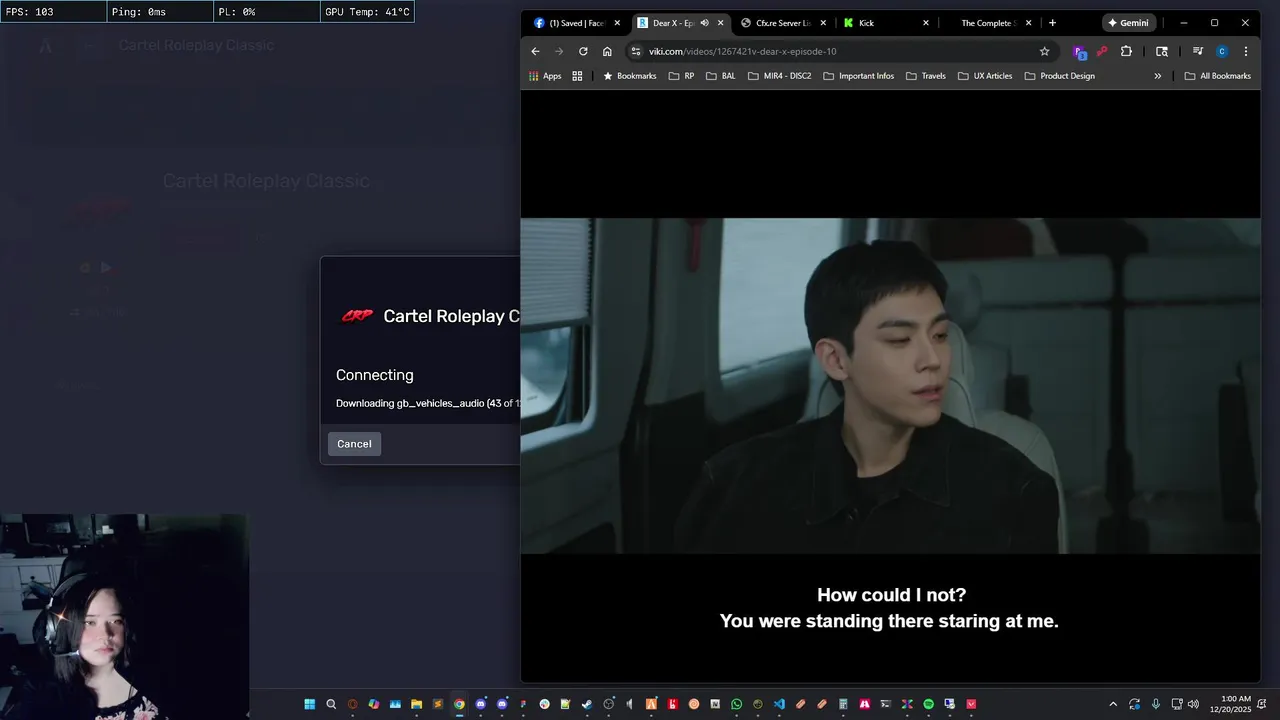The width and height of the screenshot is (1280, 720).
Task: Open Visual Studio Code from taskbar
Action: coord(779,704)
